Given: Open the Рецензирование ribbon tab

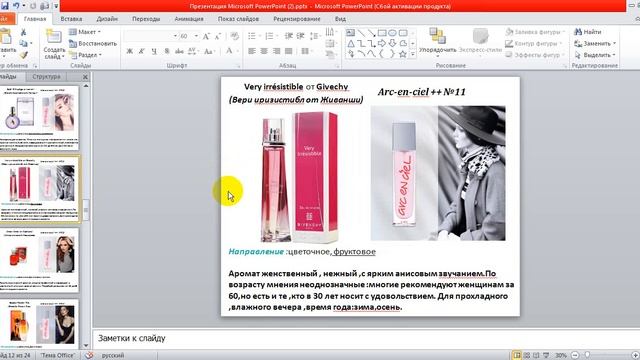Looking at the screenshot, I should coord(297,19).
